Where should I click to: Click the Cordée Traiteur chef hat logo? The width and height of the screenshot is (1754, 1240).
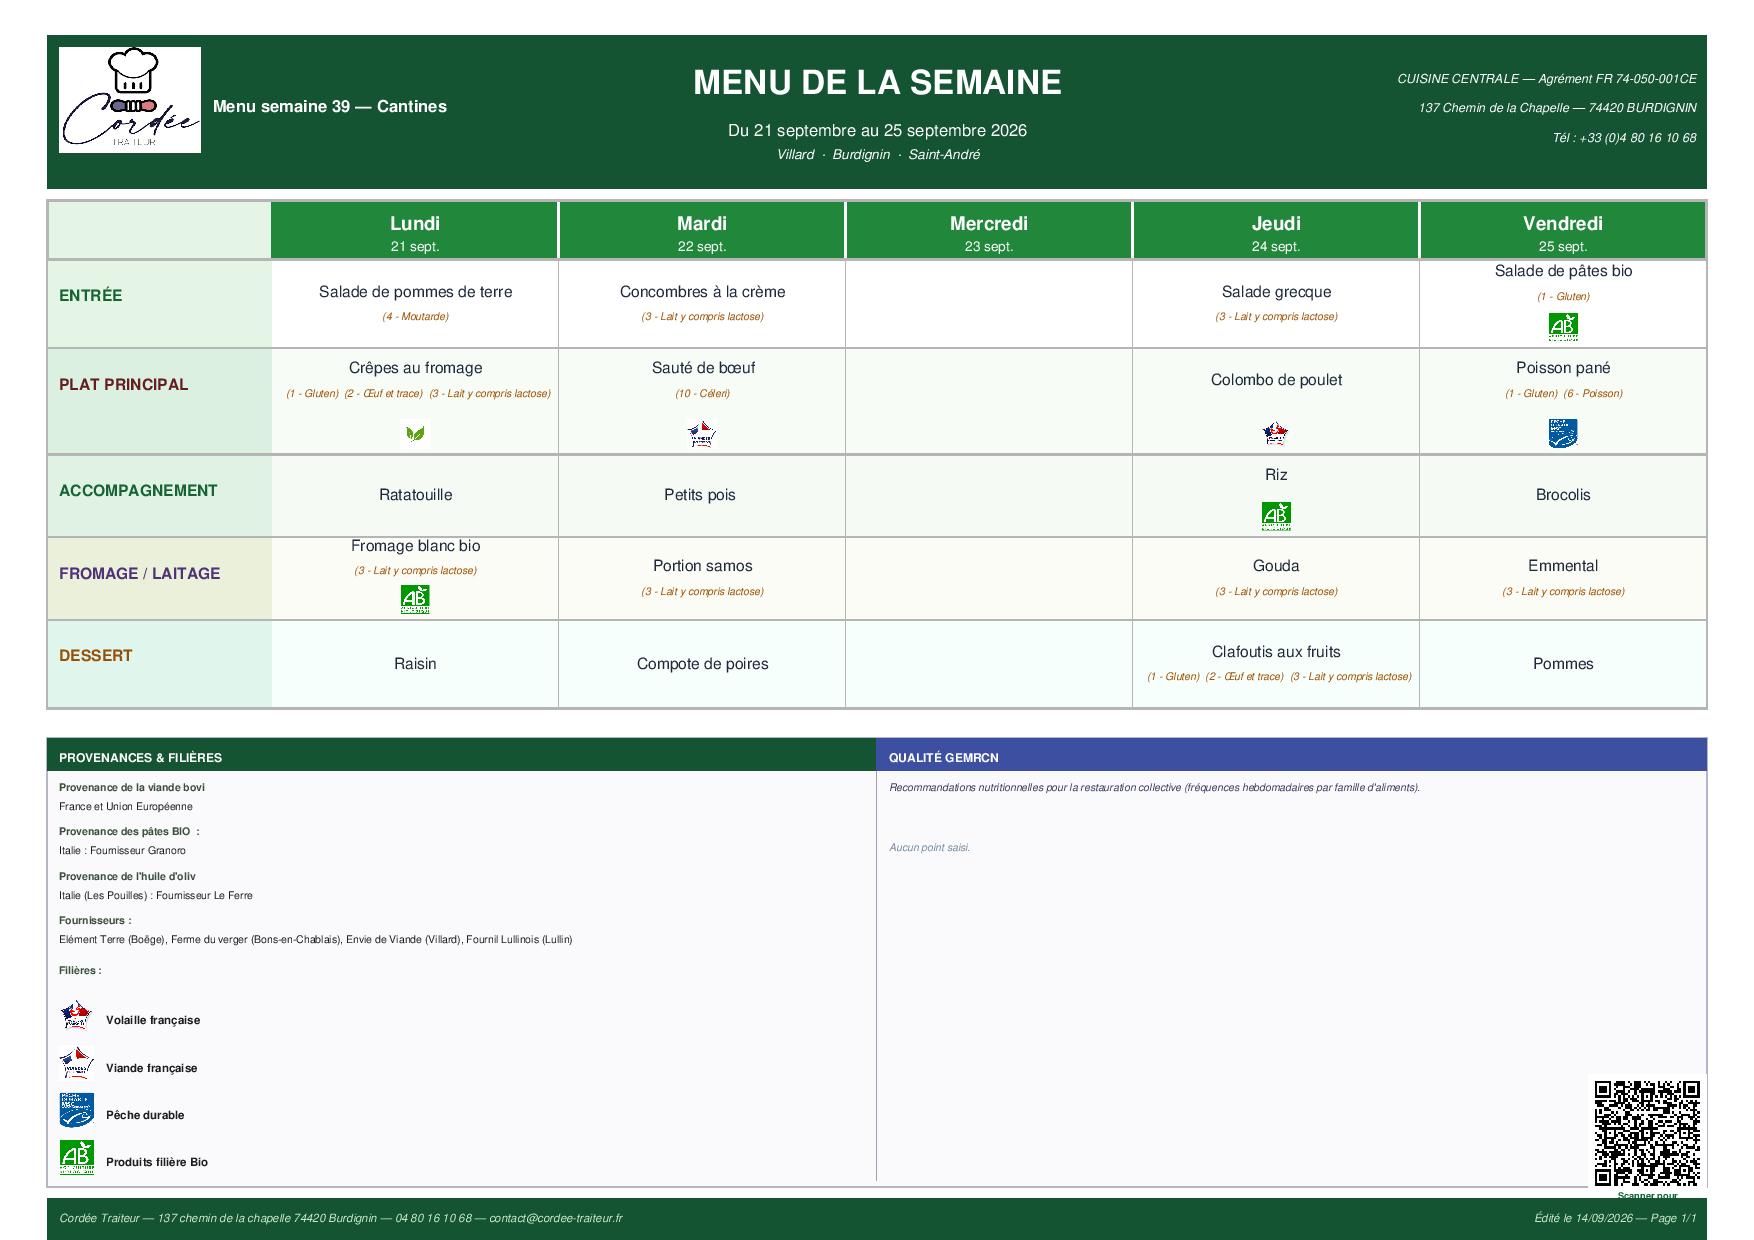130,100
